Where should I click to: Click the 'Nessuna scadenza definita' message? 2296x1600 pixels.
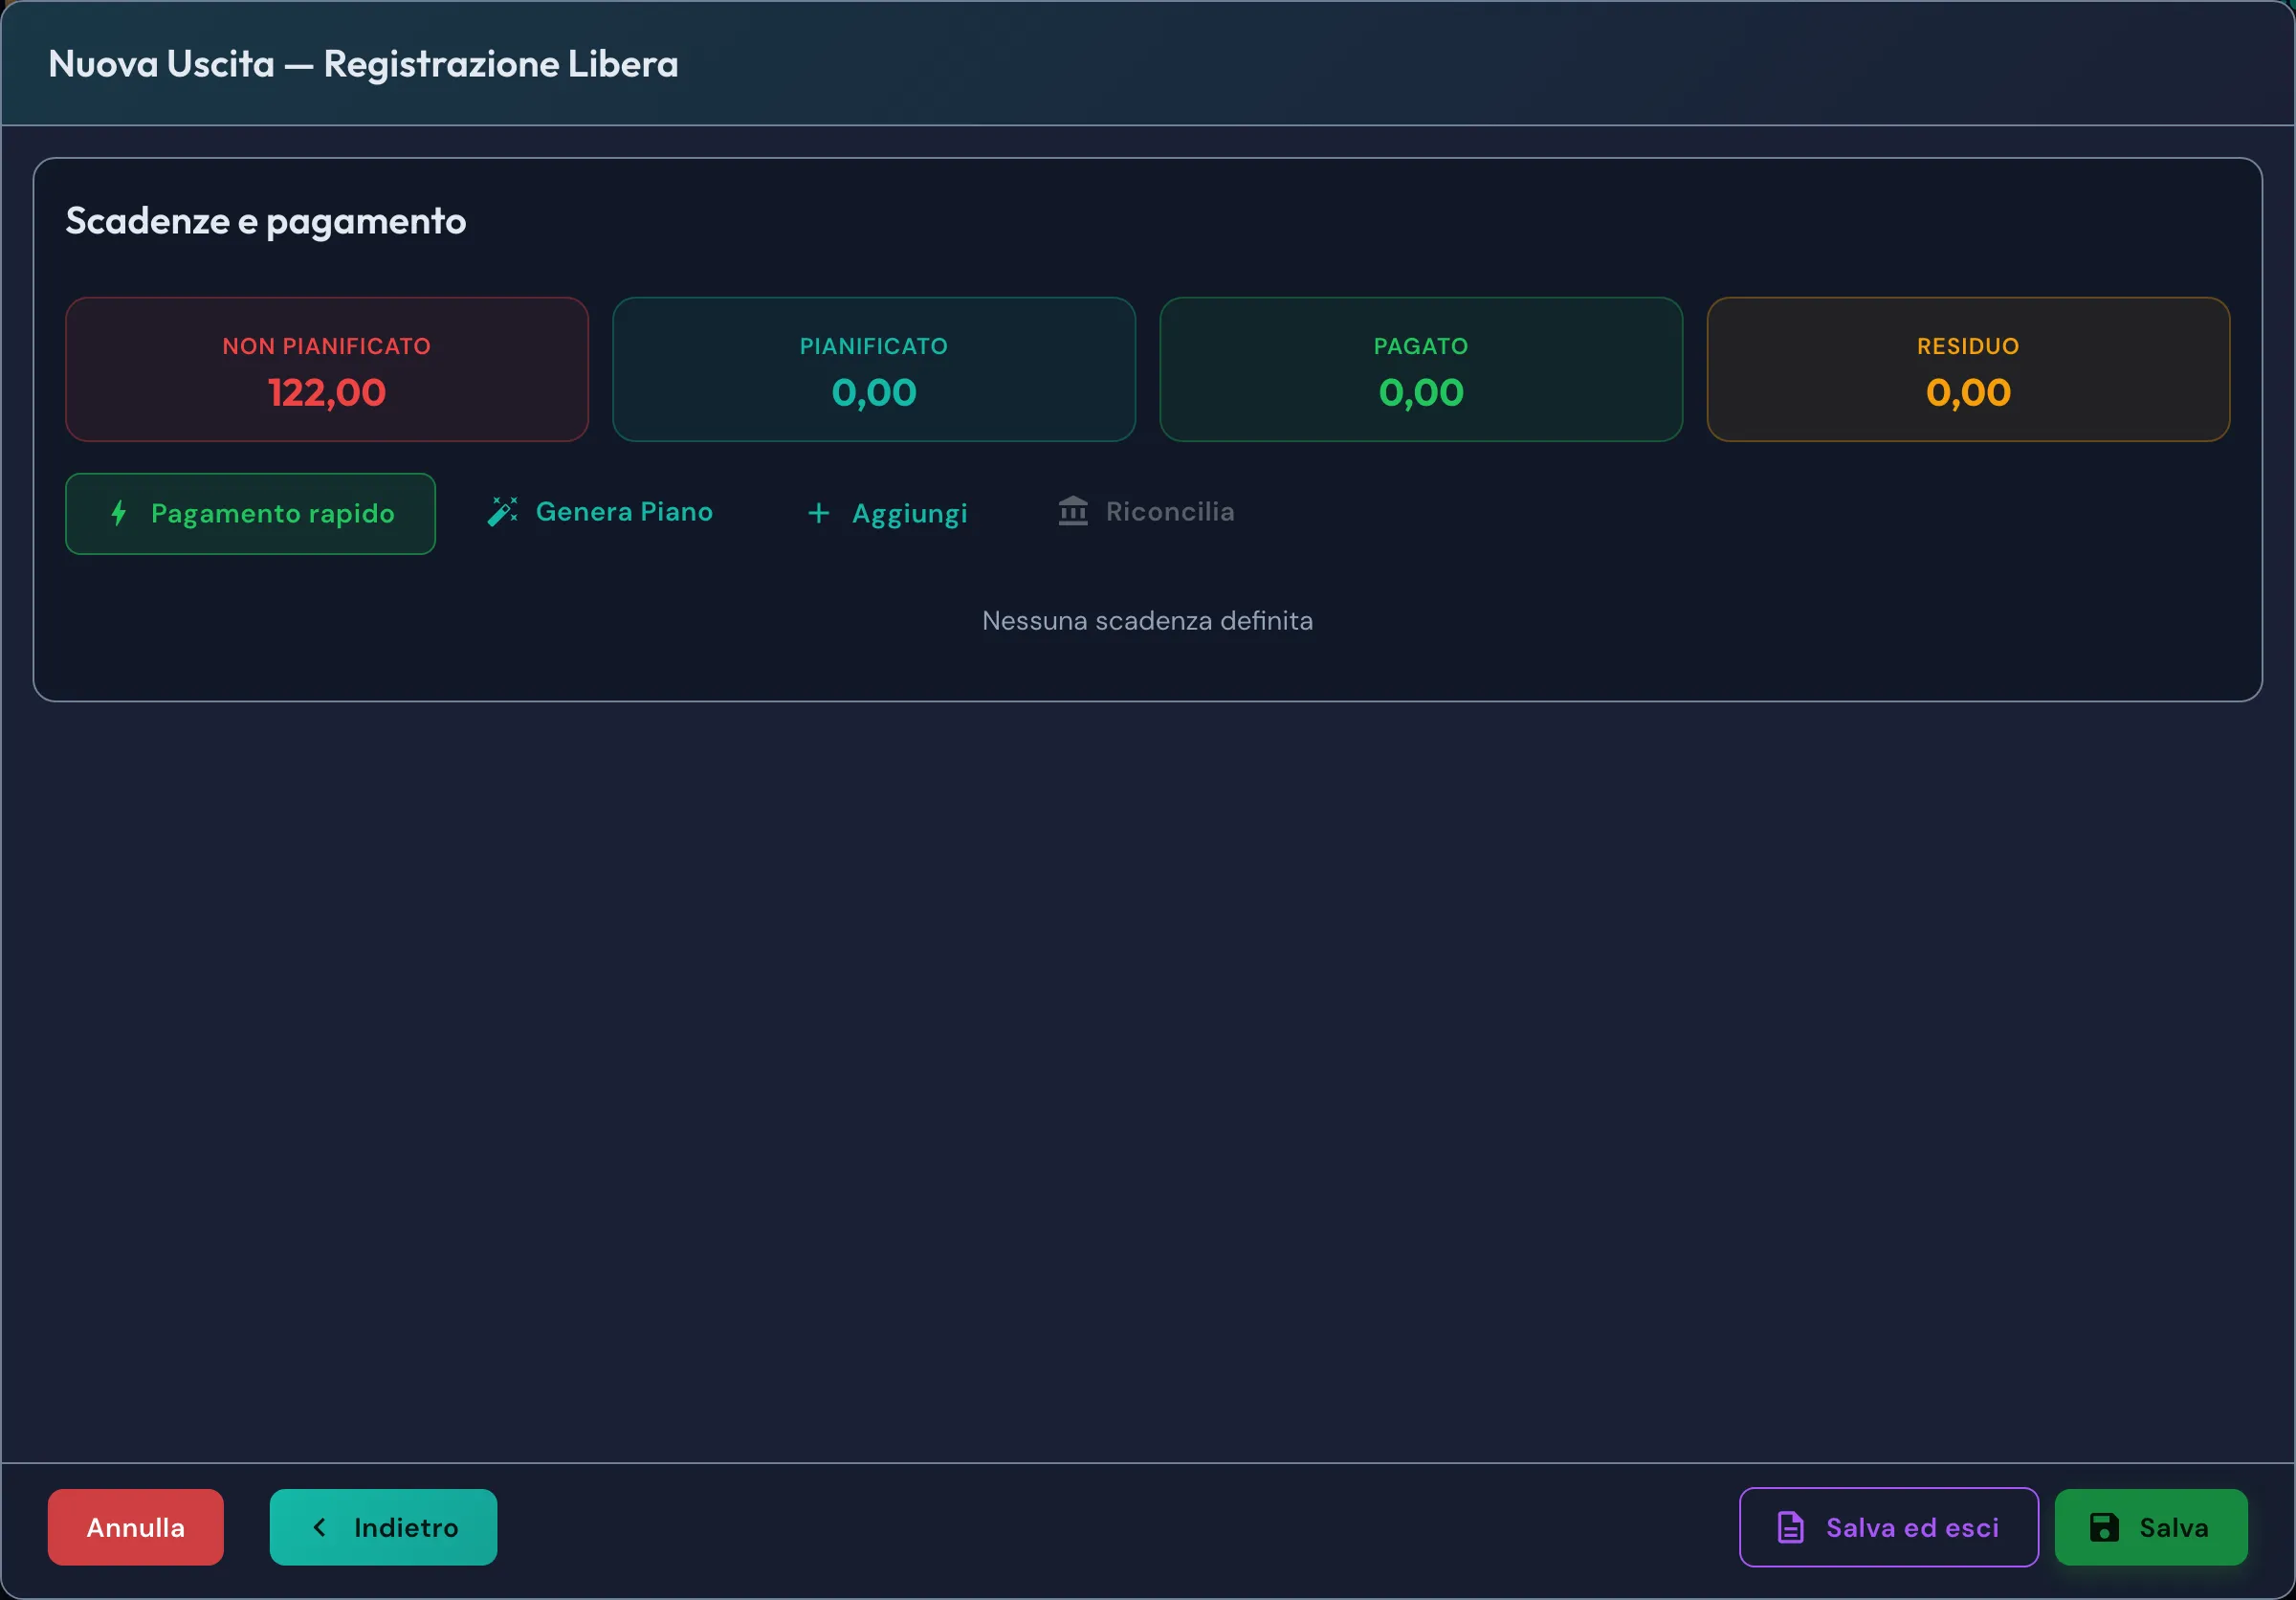pyautogui.click(x=1148, y=621)
